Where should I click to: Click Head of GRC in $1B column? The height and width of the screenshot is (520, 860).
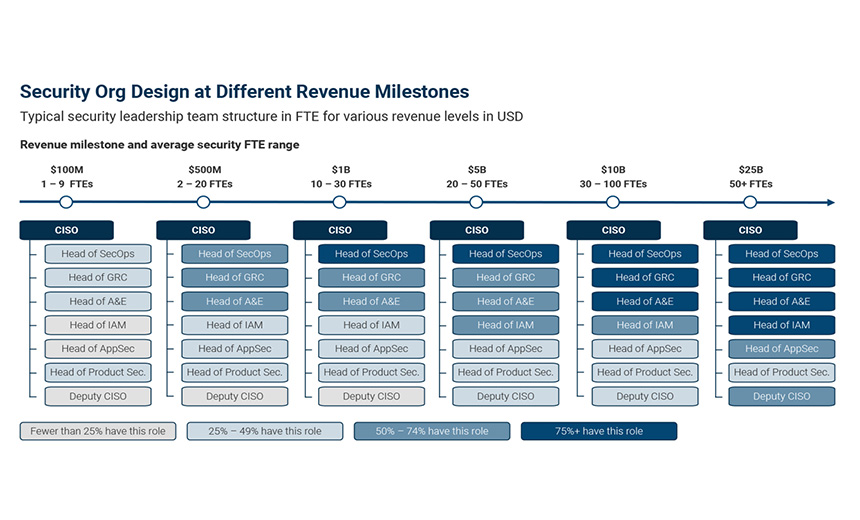click(x=371, y=278)
